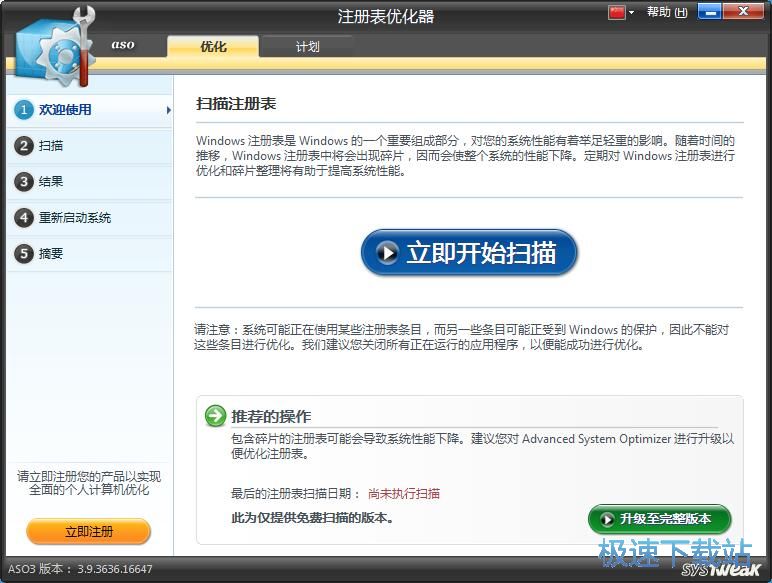Screen dimensions: 772x583
Task: Start scan with 立即开始扫描 button
Action: click(469, 253)
